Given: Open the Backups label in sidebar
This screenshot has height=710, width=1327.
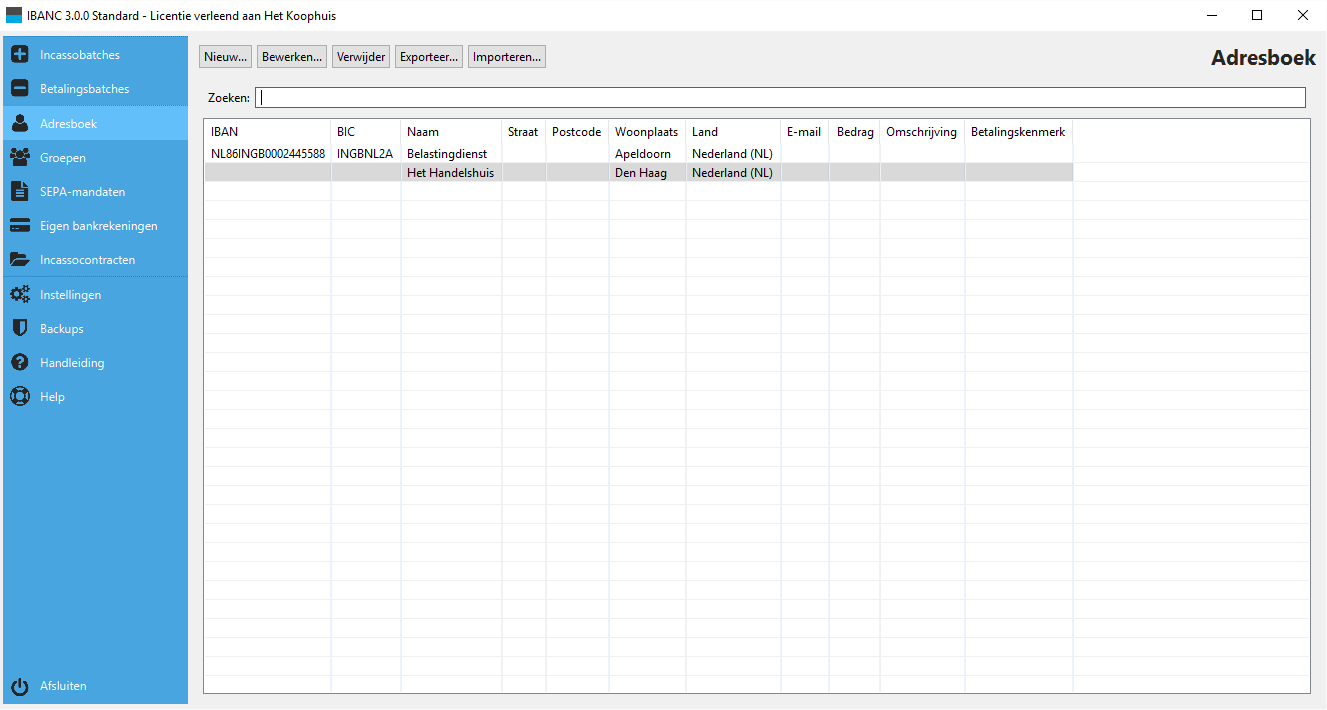Looking at the screenshot, I should tap(62, 329).
